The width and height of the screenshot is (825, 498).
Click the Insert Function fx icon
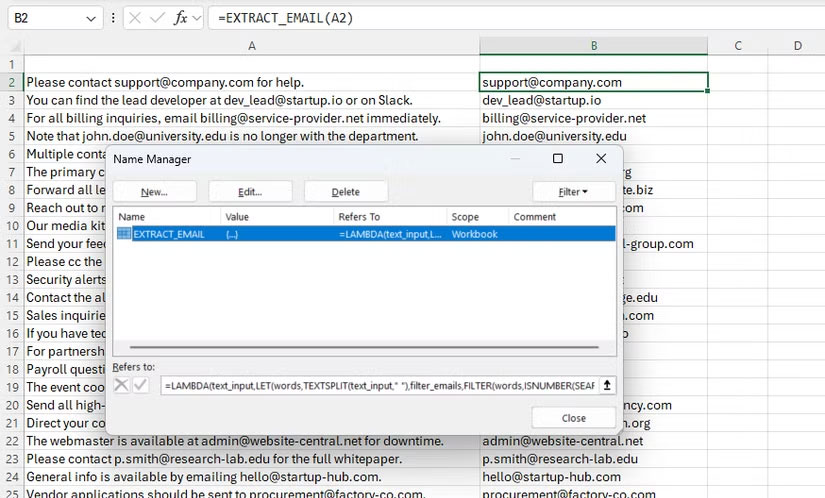[x=180, y=18]
